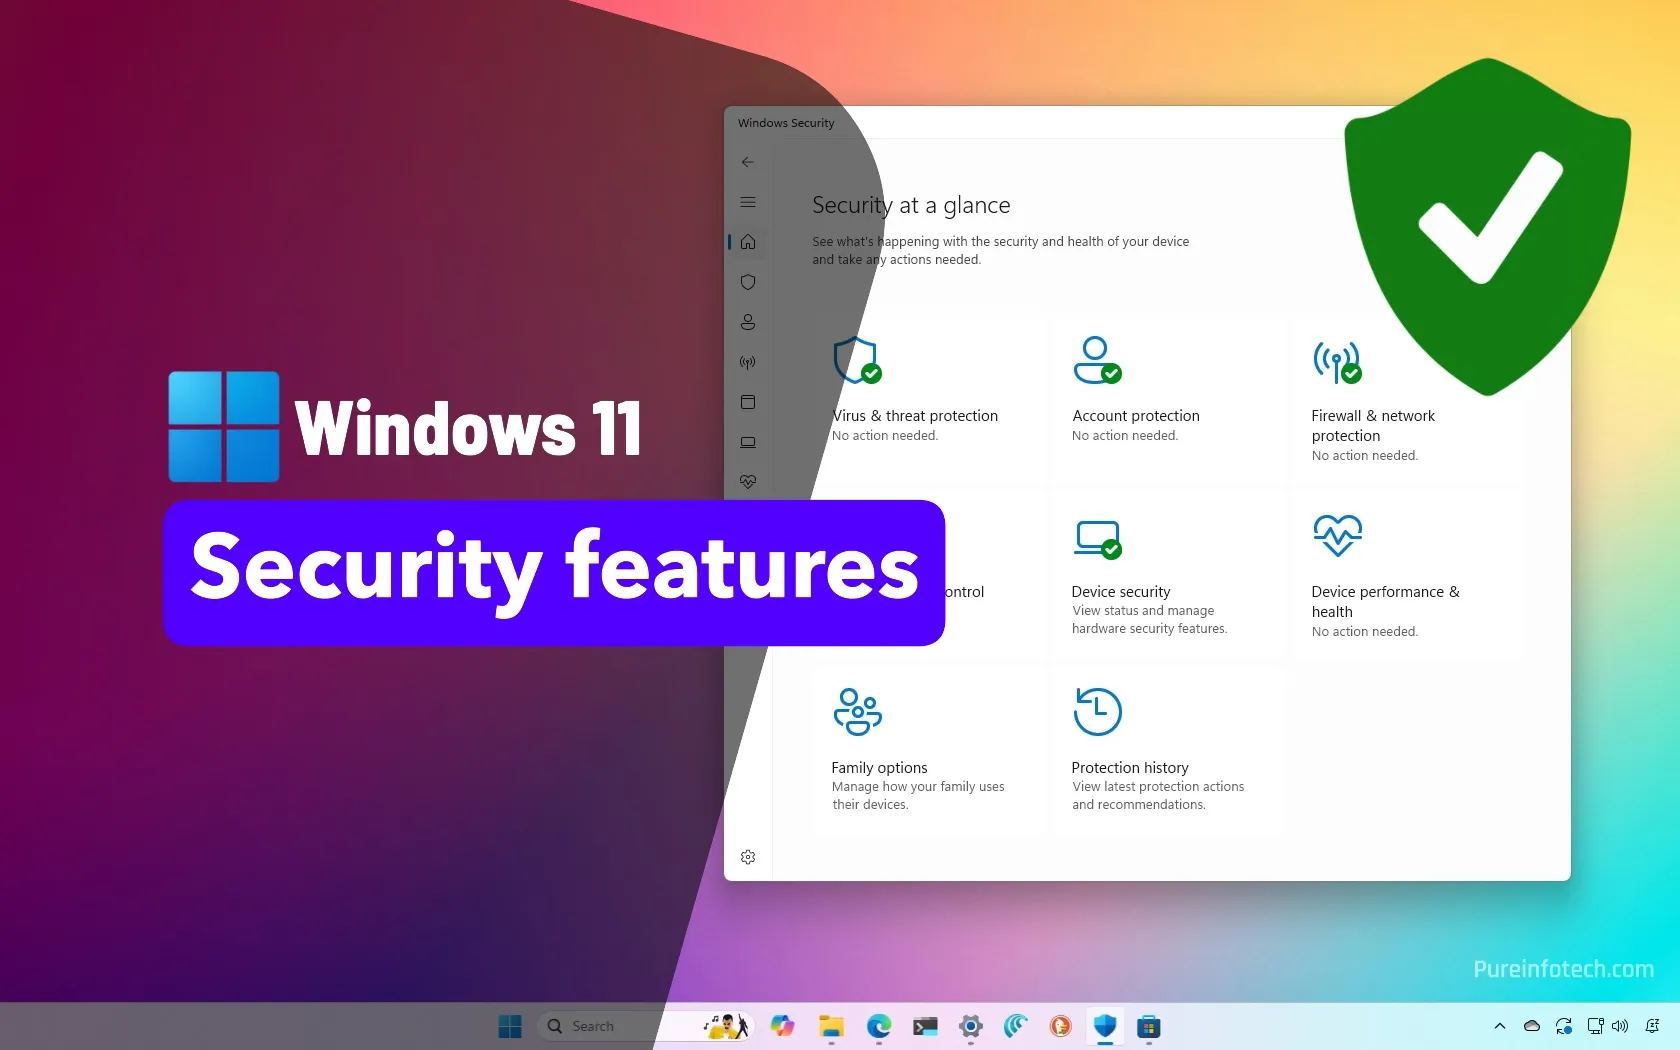1680x1050 pixels.
Task: Open the Family options tile
Action: [x=879, y=768]
